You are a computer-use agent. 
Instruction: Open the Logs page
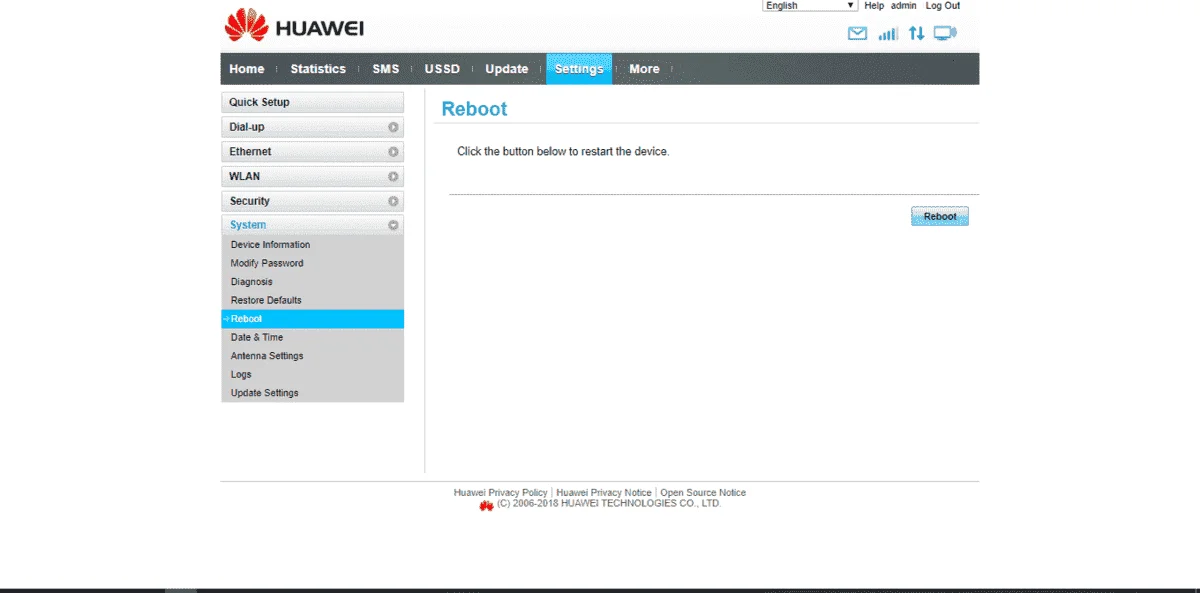[x=241, y=374]
